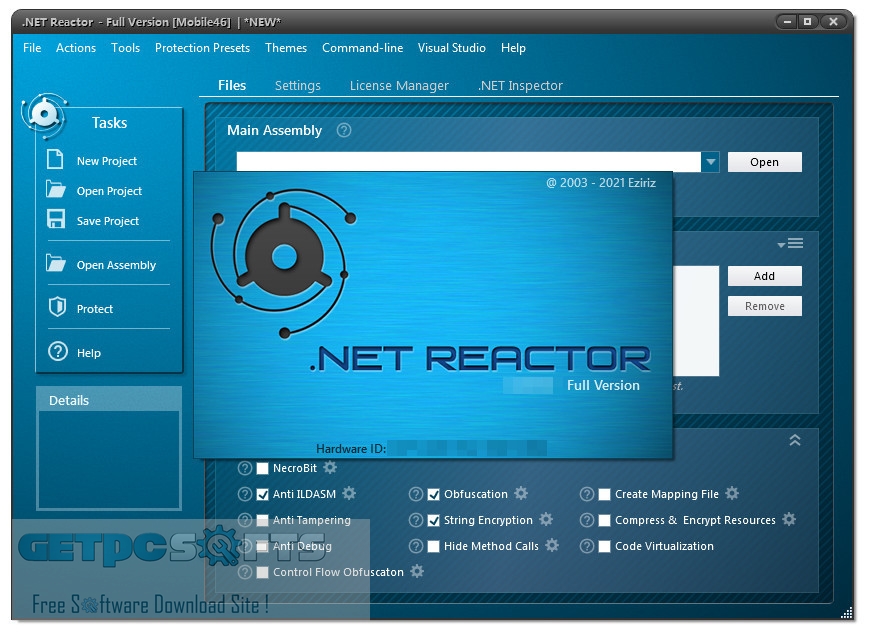Click the additional files list box
This screenshot has width=869, height=632.
pyautogui.click(x=696, y=321)
